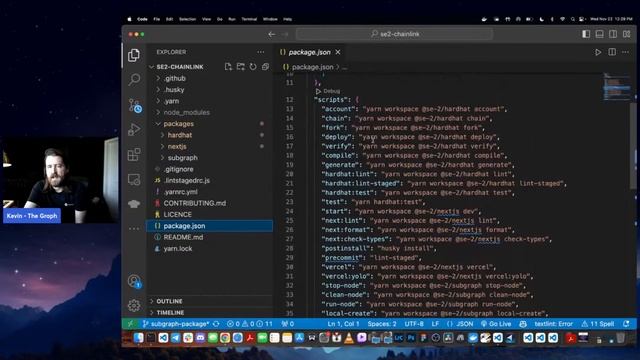Open the File menu in macOS menu bar
This screenshot has width=640, height=360.
coord(156,19)
